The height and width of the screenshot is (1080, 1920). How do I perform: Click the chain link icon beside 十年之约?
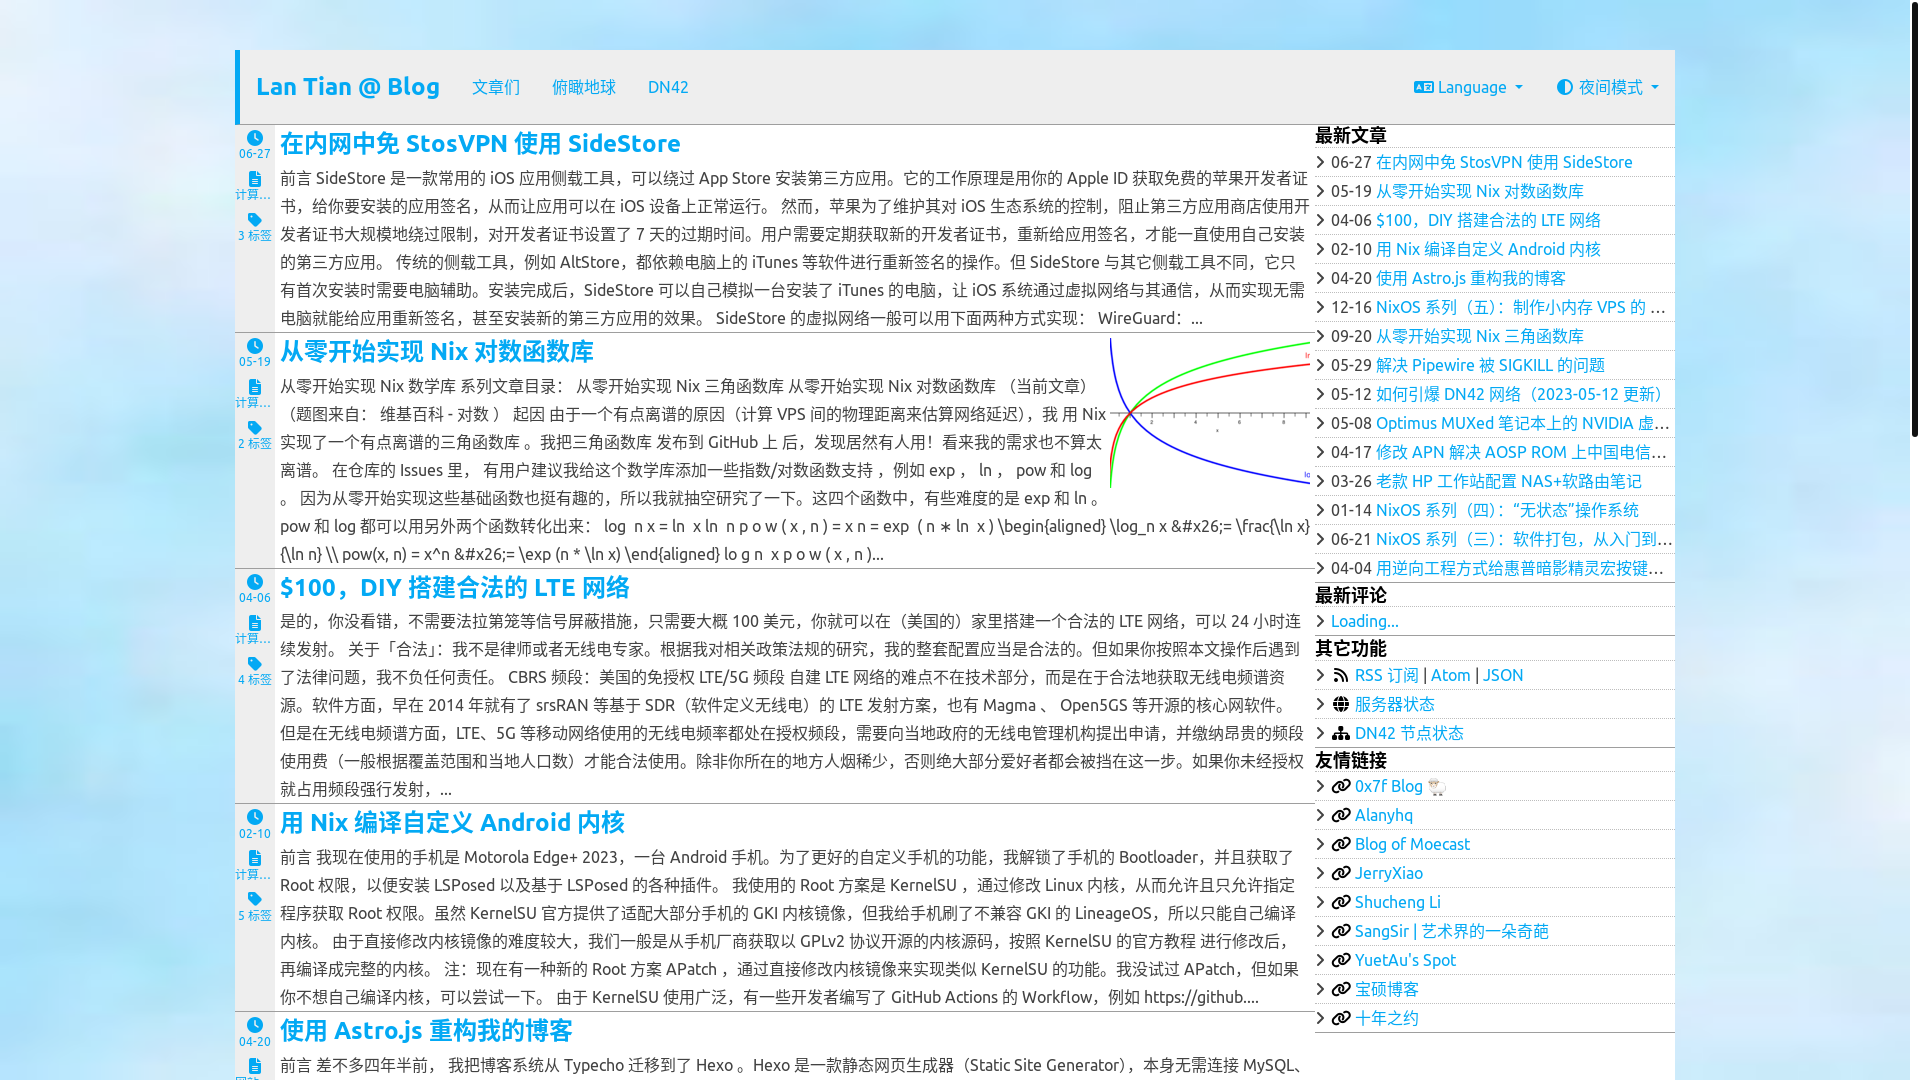tap(1341, 1019)
